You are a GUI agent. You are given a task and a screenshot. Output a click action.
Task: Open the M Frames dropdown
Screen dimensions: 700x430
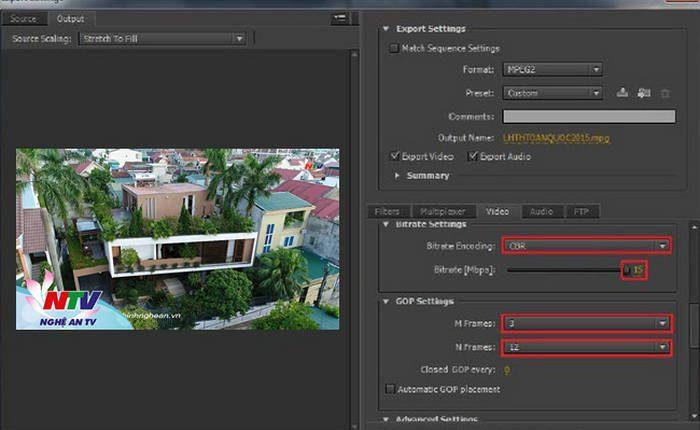(x=586, y=323)
